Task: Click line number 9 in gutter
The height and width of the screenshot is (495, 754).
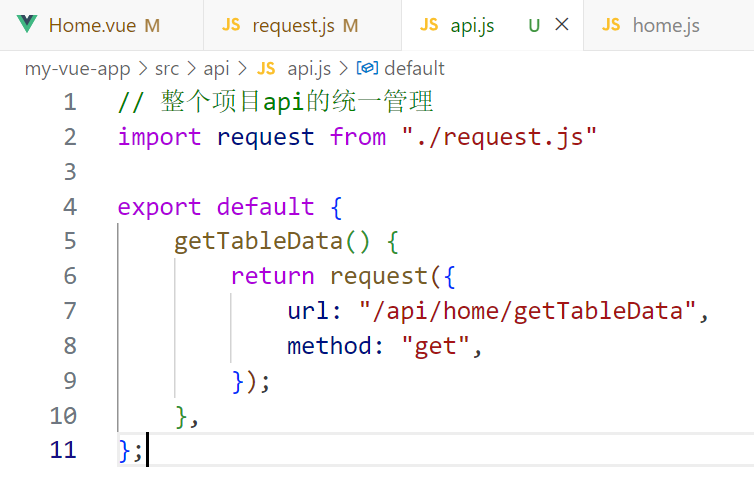Action: (70, 381)
